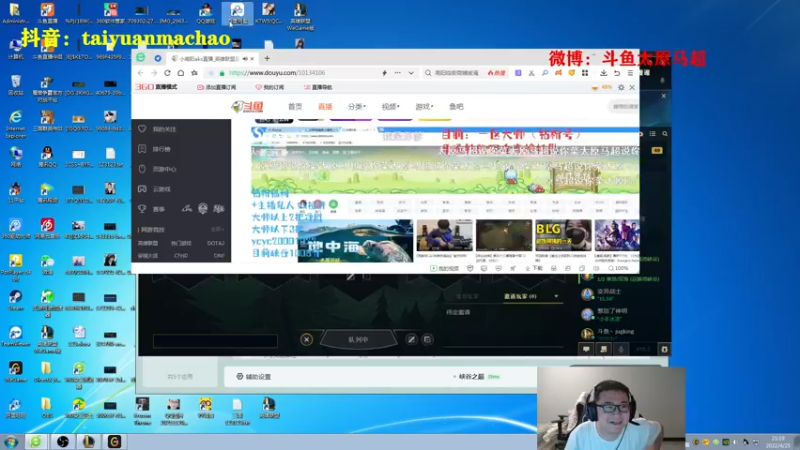Viewport: 800px width, 450px height.
Task: Open the browser home page icon
Action: click(x=181, y=73)
